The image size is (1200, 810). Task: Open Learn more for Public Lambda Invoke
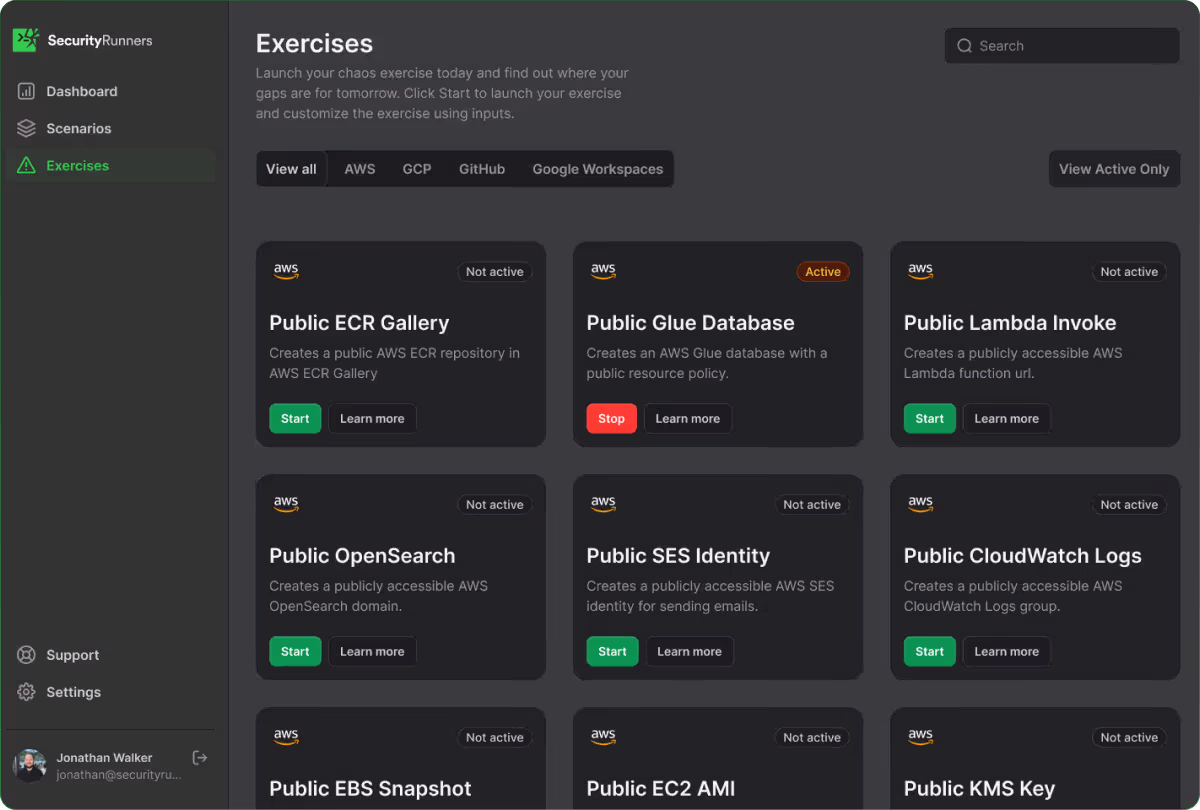click(x=1006, y=418)
